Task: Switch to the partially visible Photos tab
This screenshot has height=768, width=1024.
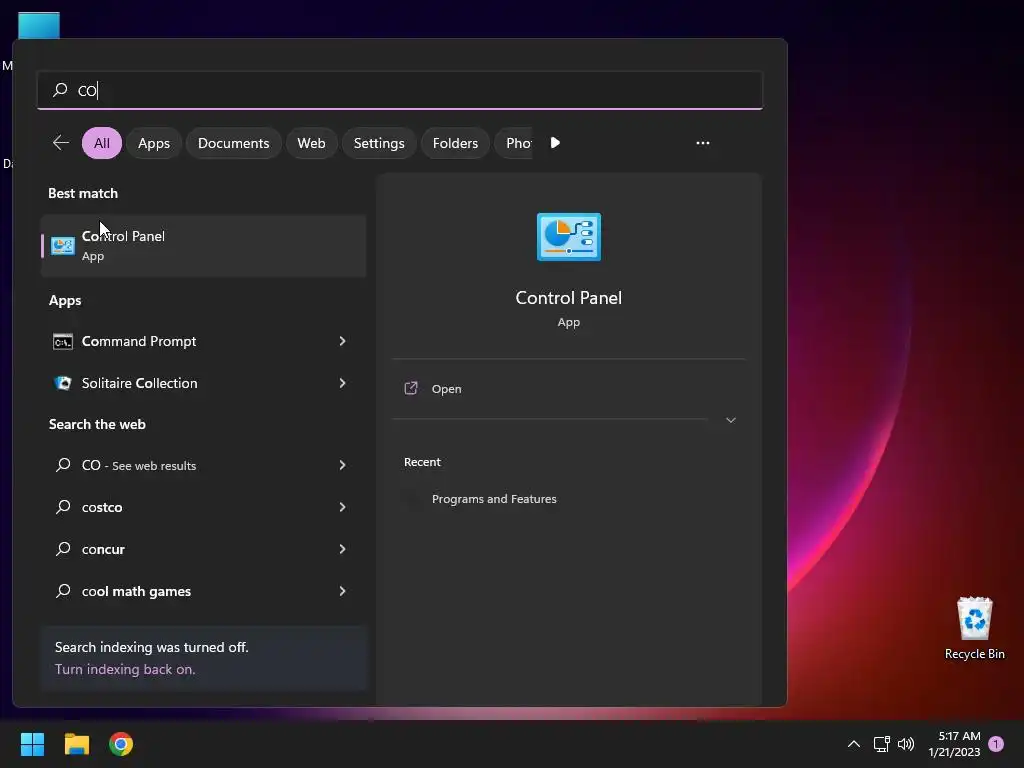Action: pyautogui.click(x=514, y=143)
